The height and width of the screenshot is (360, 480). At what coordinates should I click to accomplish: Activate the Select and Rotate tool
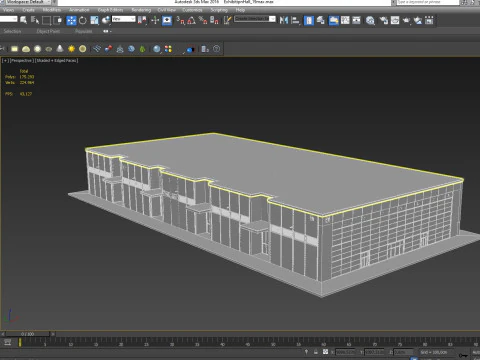pos(83,20)
